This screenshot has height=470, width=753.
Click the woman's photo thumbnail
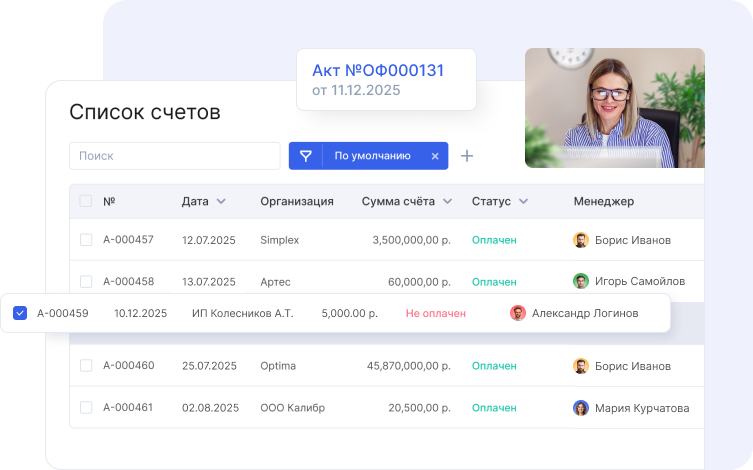pos(614,108)
